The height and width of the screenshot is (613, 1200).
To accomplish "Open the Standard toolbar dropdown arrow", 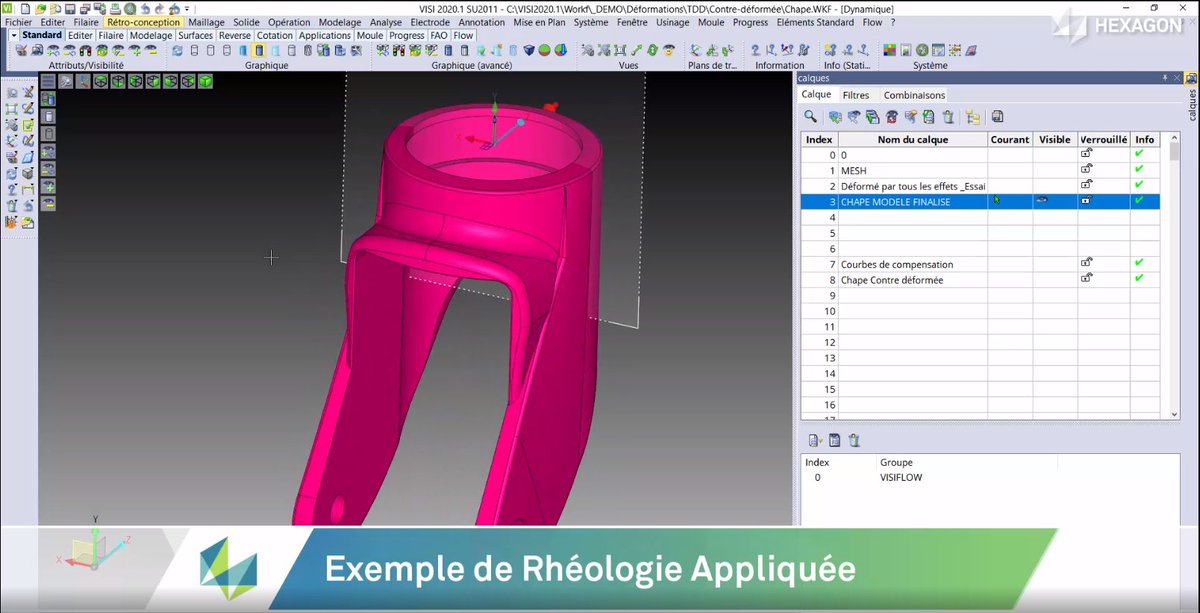I will [13, 33].
